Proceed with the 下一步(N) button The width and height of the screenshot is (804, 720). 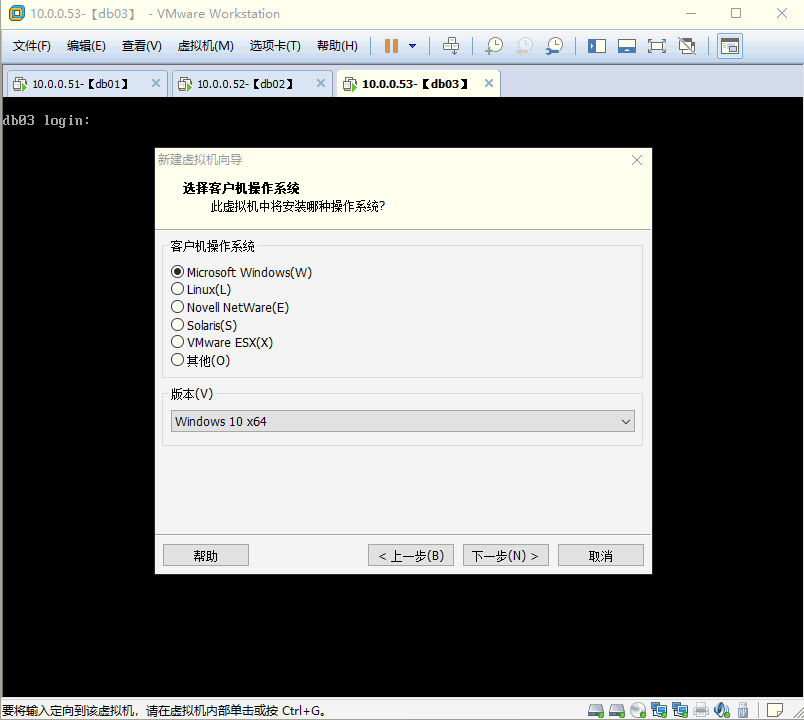click(506, 555)
